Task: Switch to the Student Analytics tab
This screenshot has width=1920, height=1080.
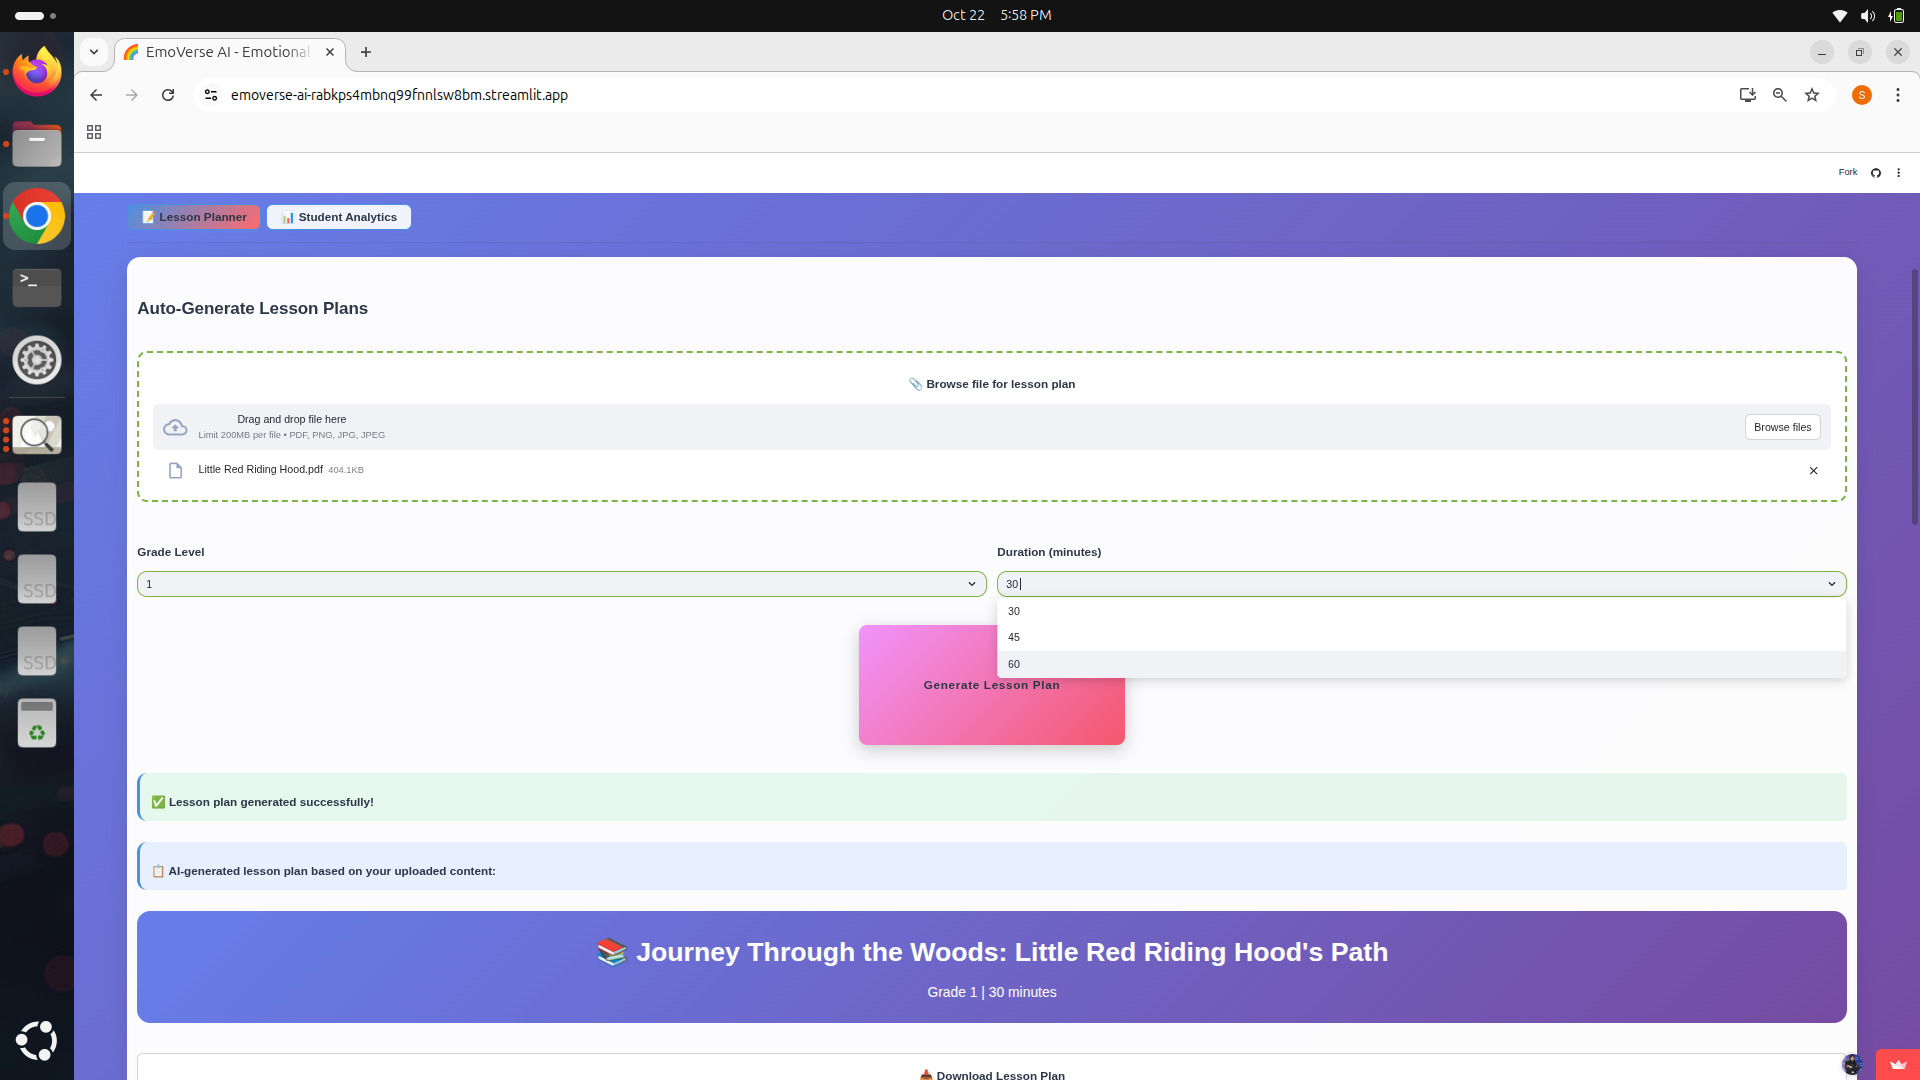Action: coord(339,217)
